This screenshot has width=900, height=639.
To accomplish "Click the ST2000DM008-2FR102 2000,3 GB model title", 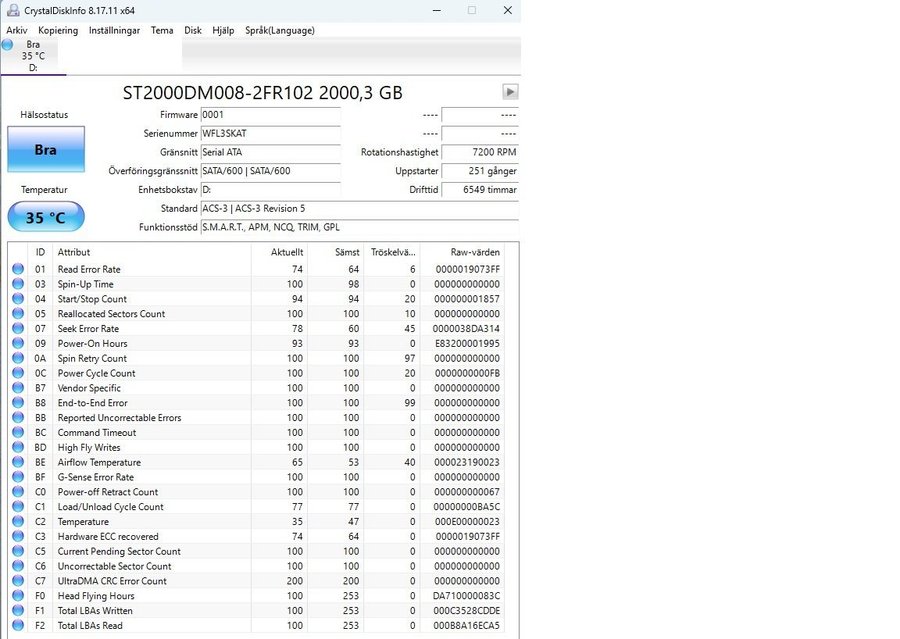I will (262, 92).
